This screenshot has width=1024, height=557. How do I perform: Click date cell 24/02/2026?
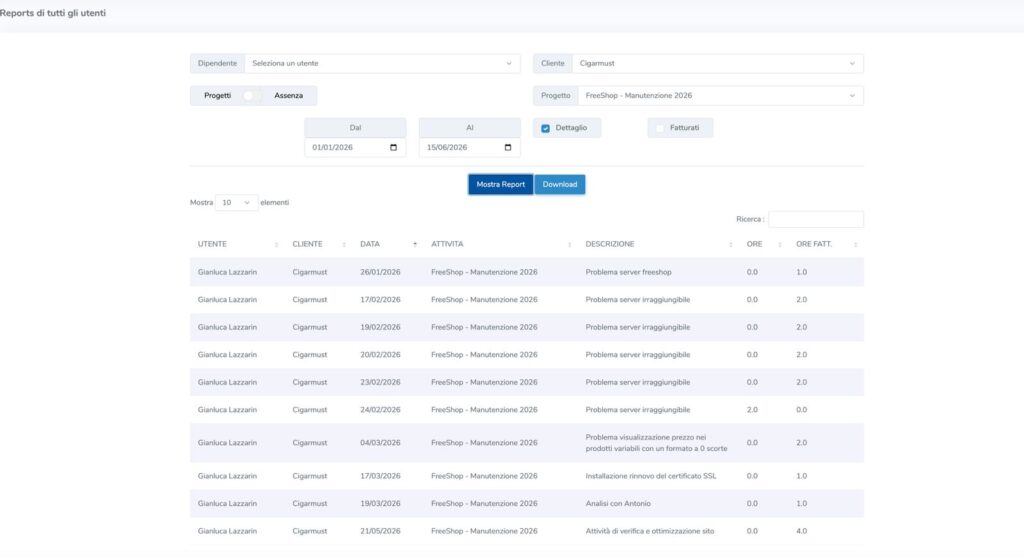[380, 409]
